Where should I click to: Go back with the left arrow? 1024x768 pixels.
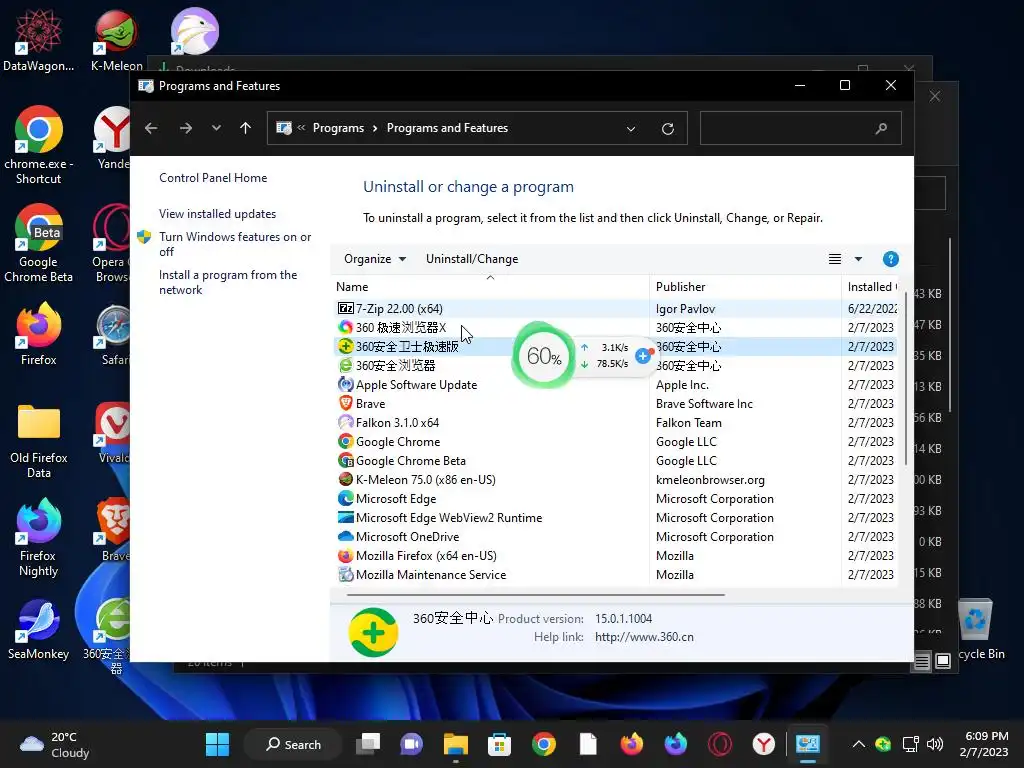pos(151,128)
